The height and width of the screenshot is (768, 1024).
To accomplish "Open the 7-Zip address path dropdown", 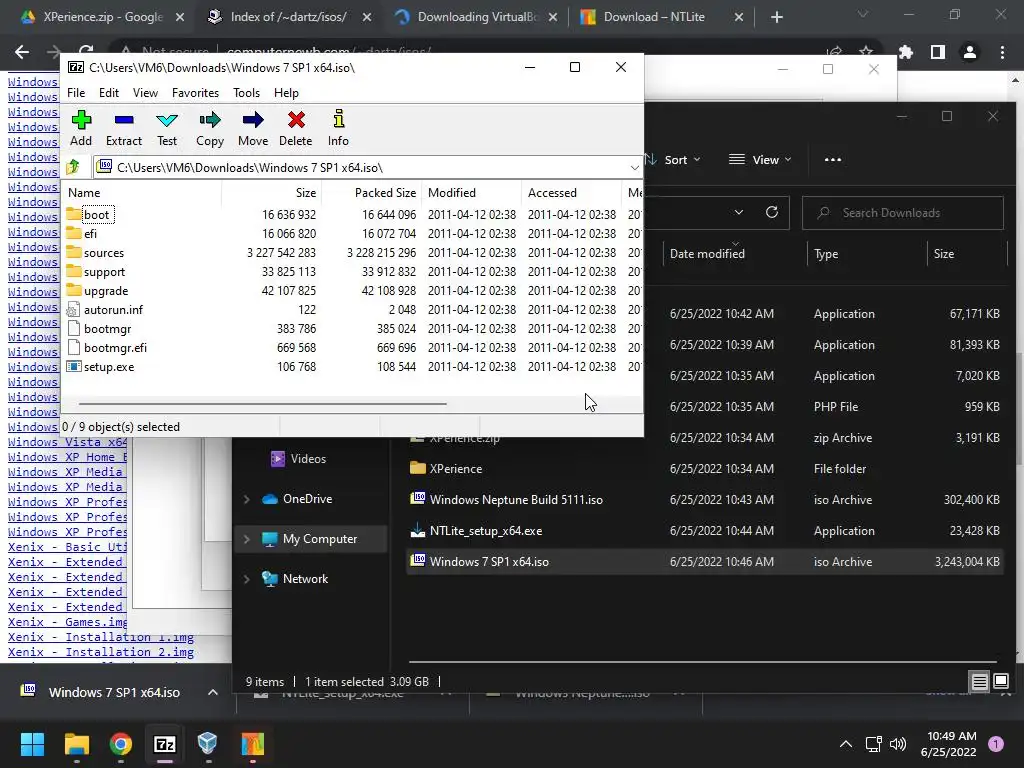I will click(x=634, y=168).
